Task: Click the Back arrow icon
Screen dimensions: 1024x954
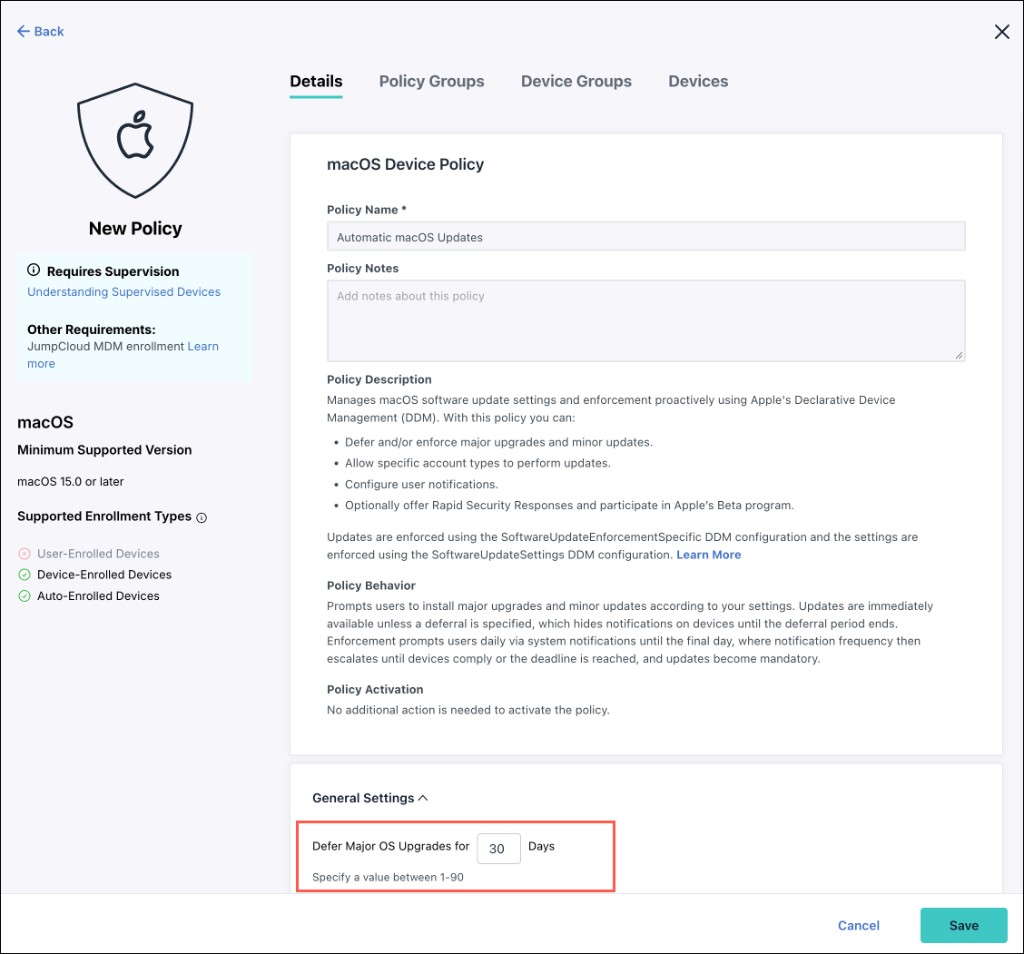Action: tap(24, 31)
